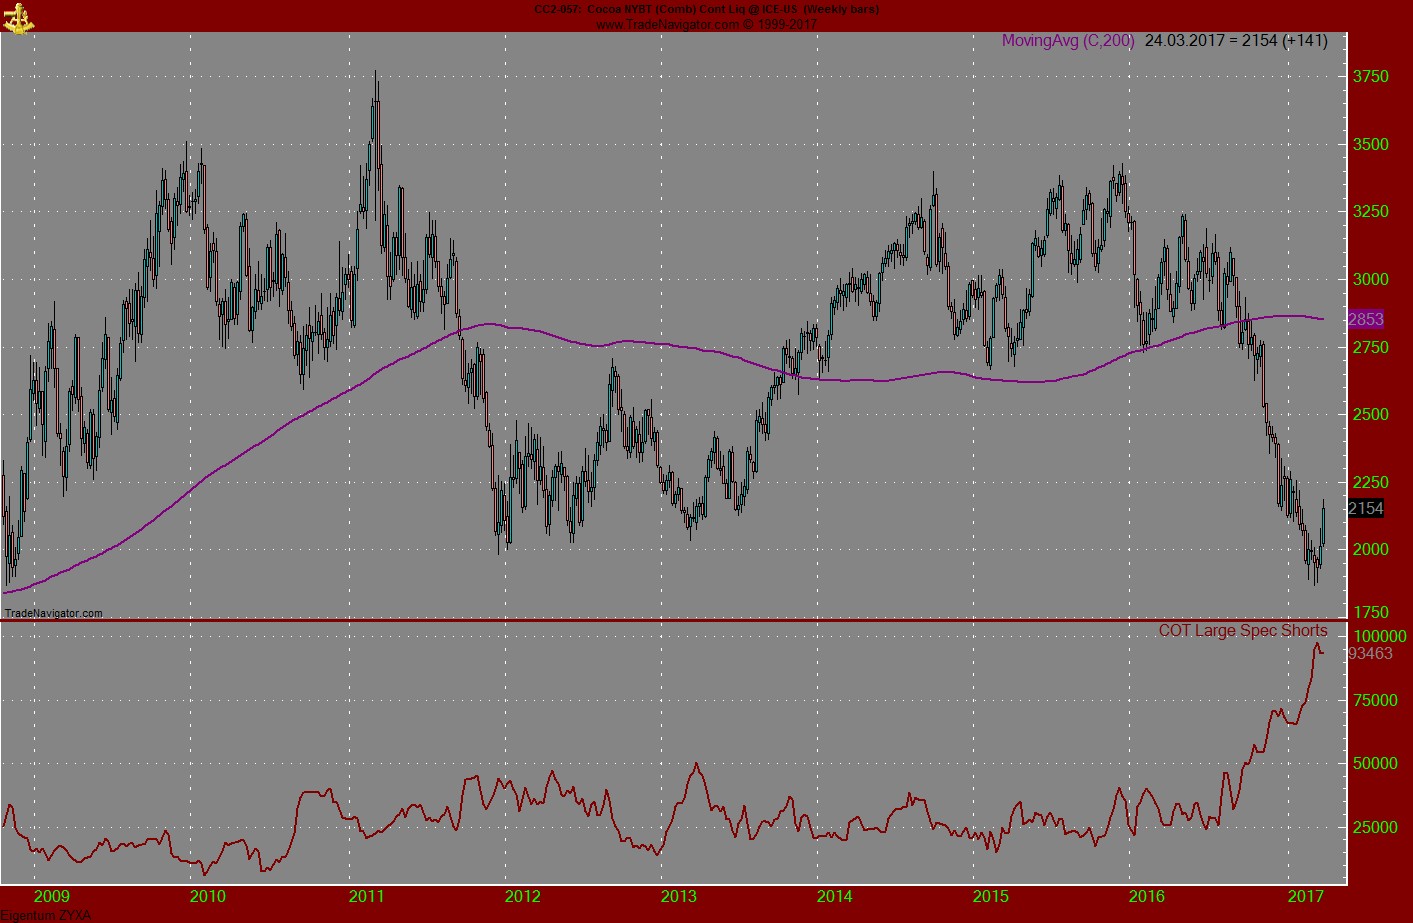The image size is (1413, 923).
Task: Click the gold anchor logo icon
Action: [18, 17]
